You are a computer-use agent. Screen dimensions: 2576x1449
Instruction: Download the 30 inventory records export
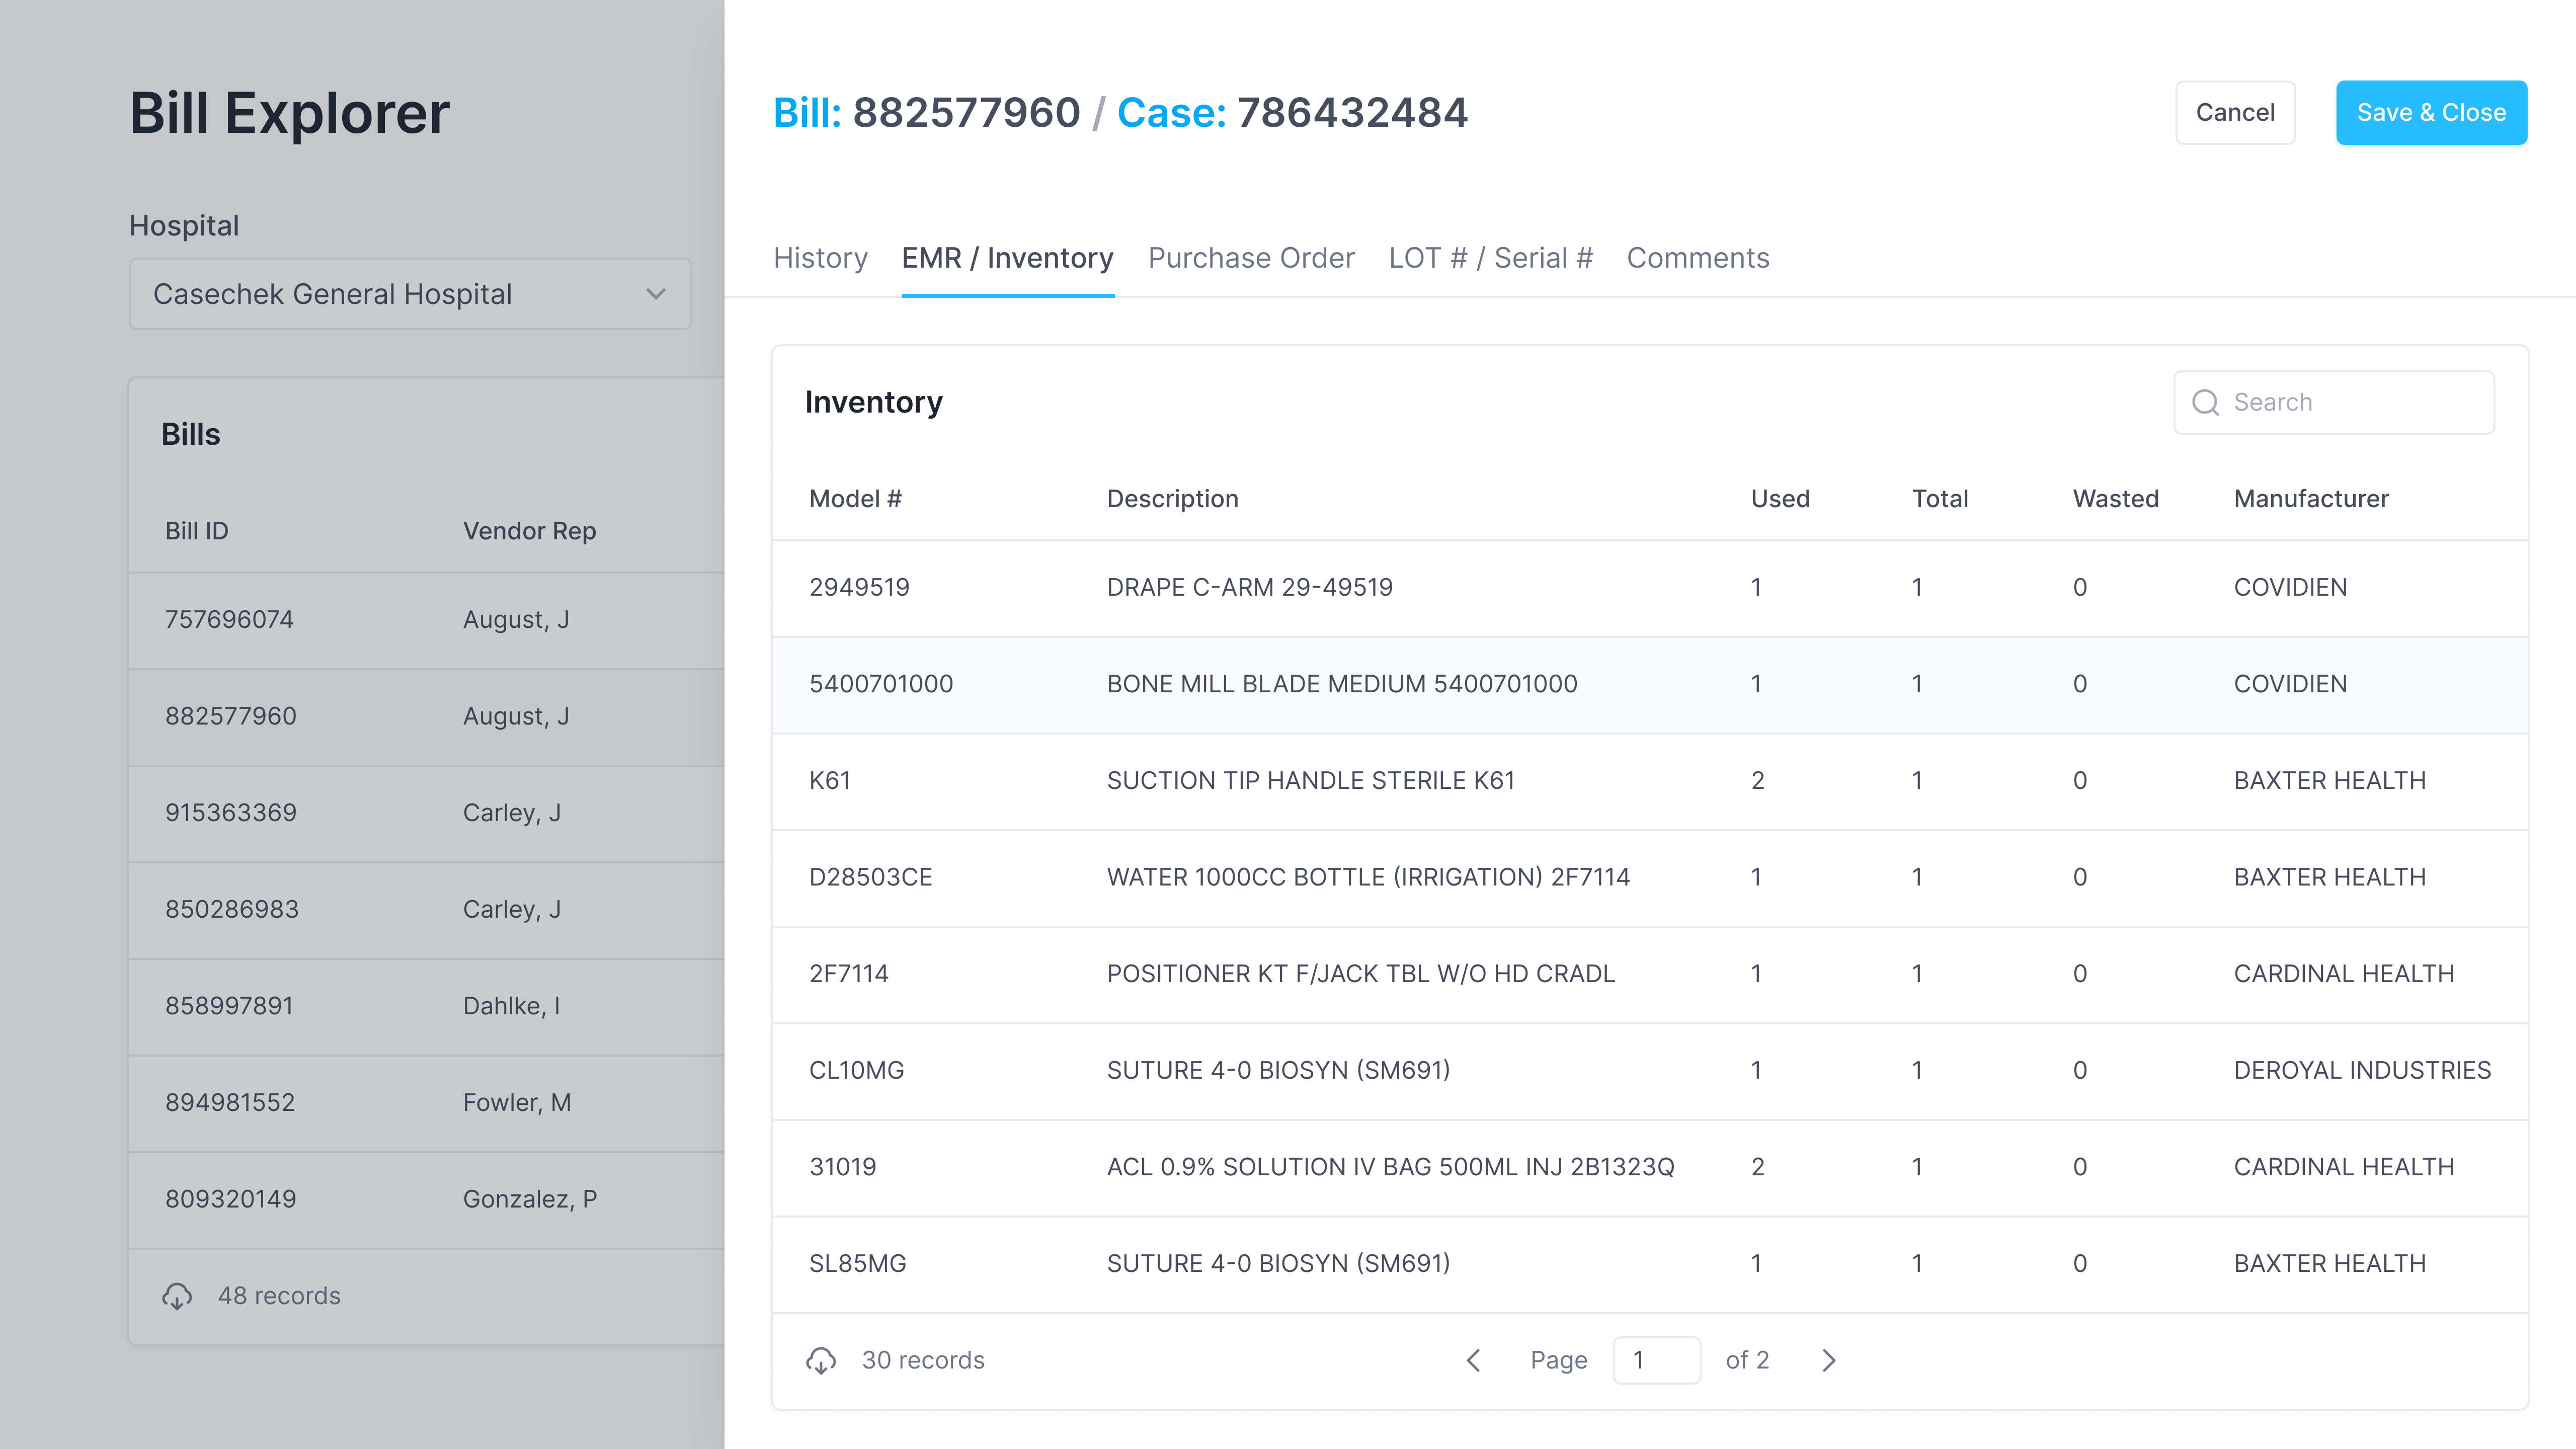pyautogui.click(x=822, y=1360)
